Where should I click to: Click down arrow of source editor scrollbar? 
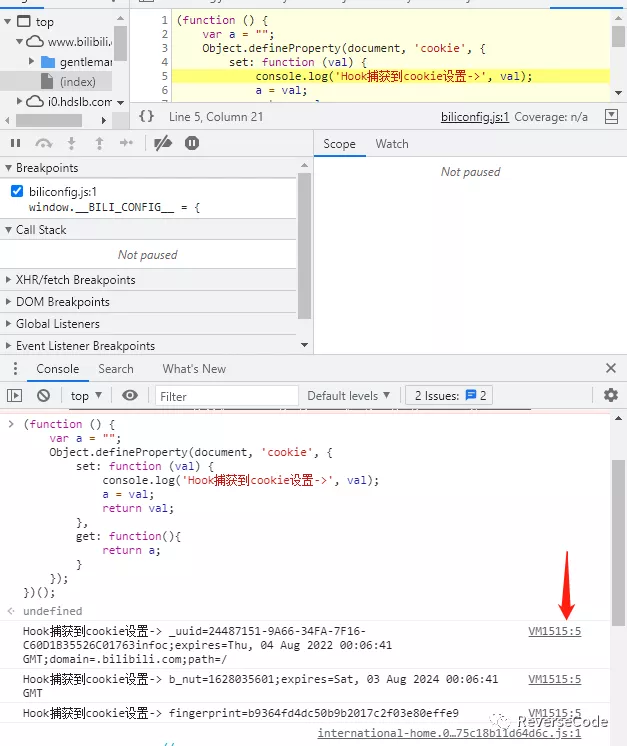[618, 93]
